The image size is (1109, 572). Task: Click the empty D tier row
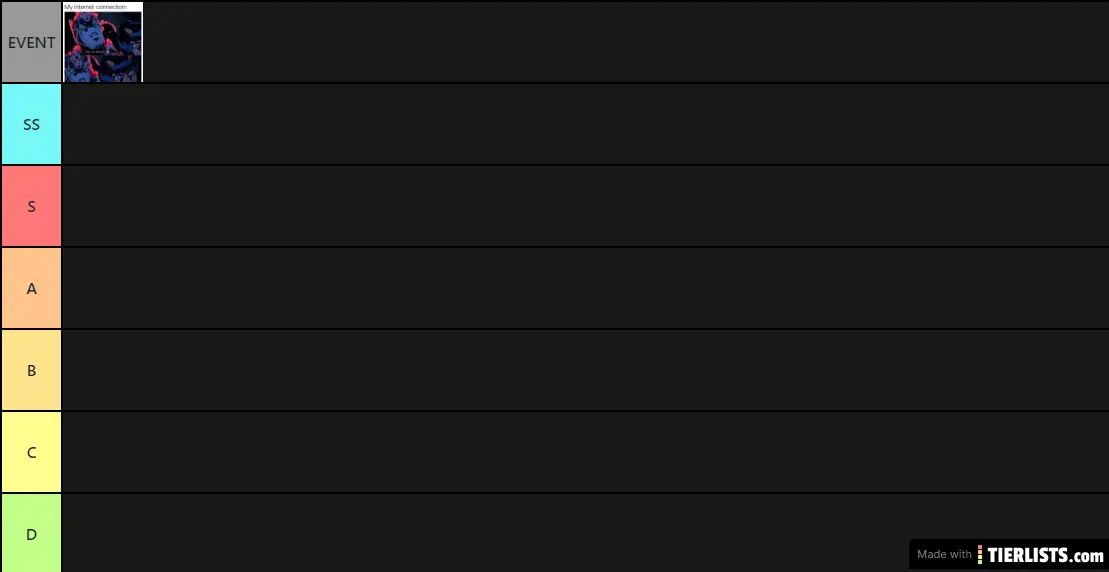485,533
